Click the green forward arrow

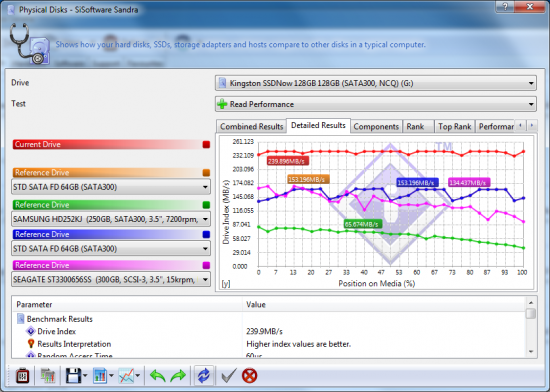[178, 376]
